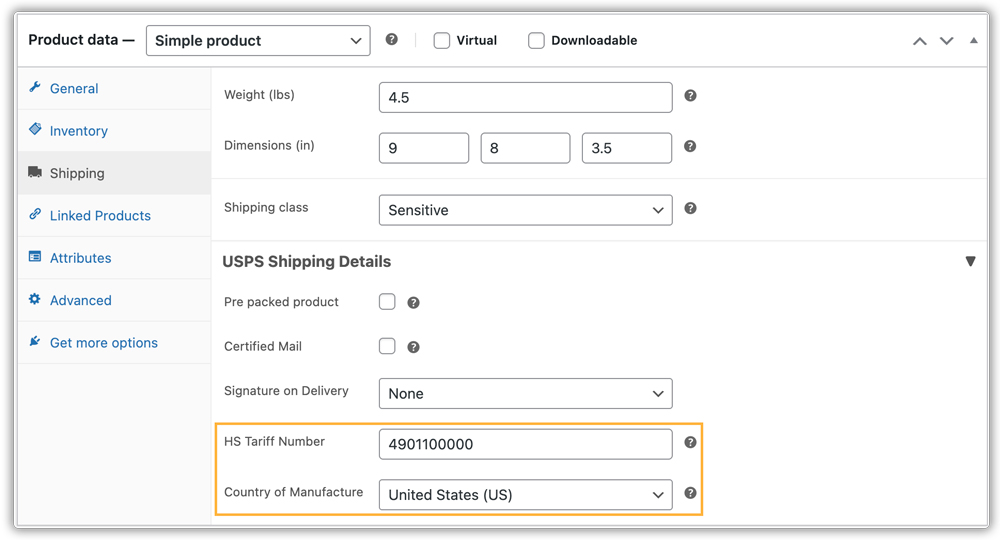Screen dimensions: 1000x540
Task: Show help tip for Certified Mail
Action: point(413,347)
